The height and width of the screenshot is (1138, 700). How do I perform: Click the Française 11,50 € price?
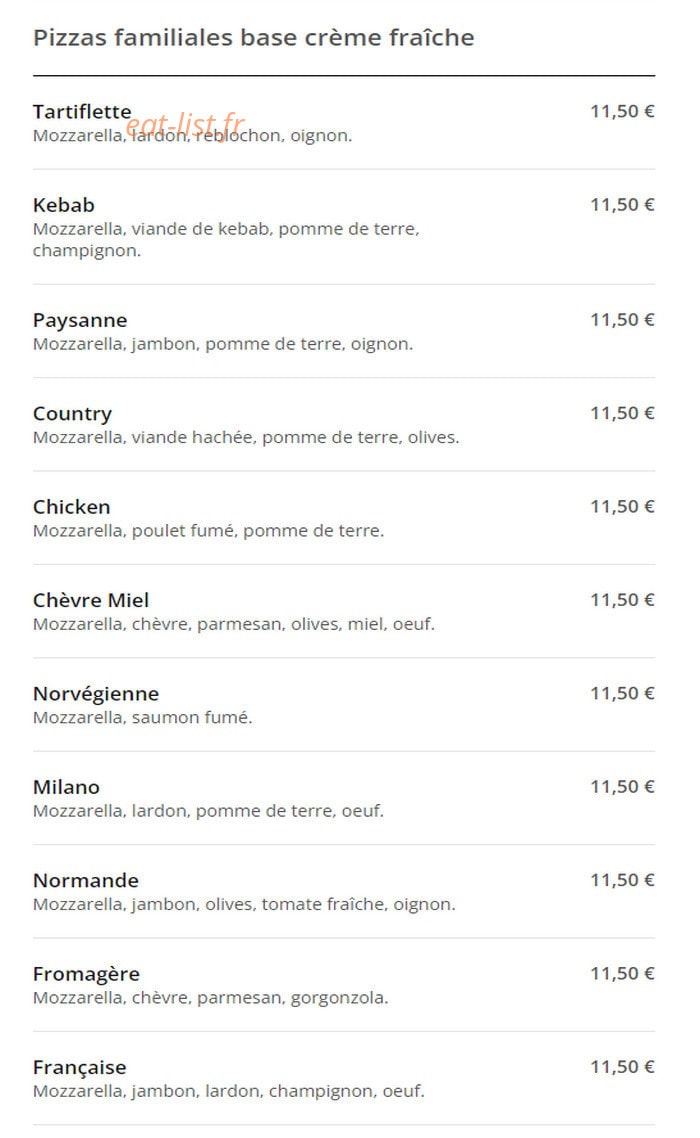622,1068
